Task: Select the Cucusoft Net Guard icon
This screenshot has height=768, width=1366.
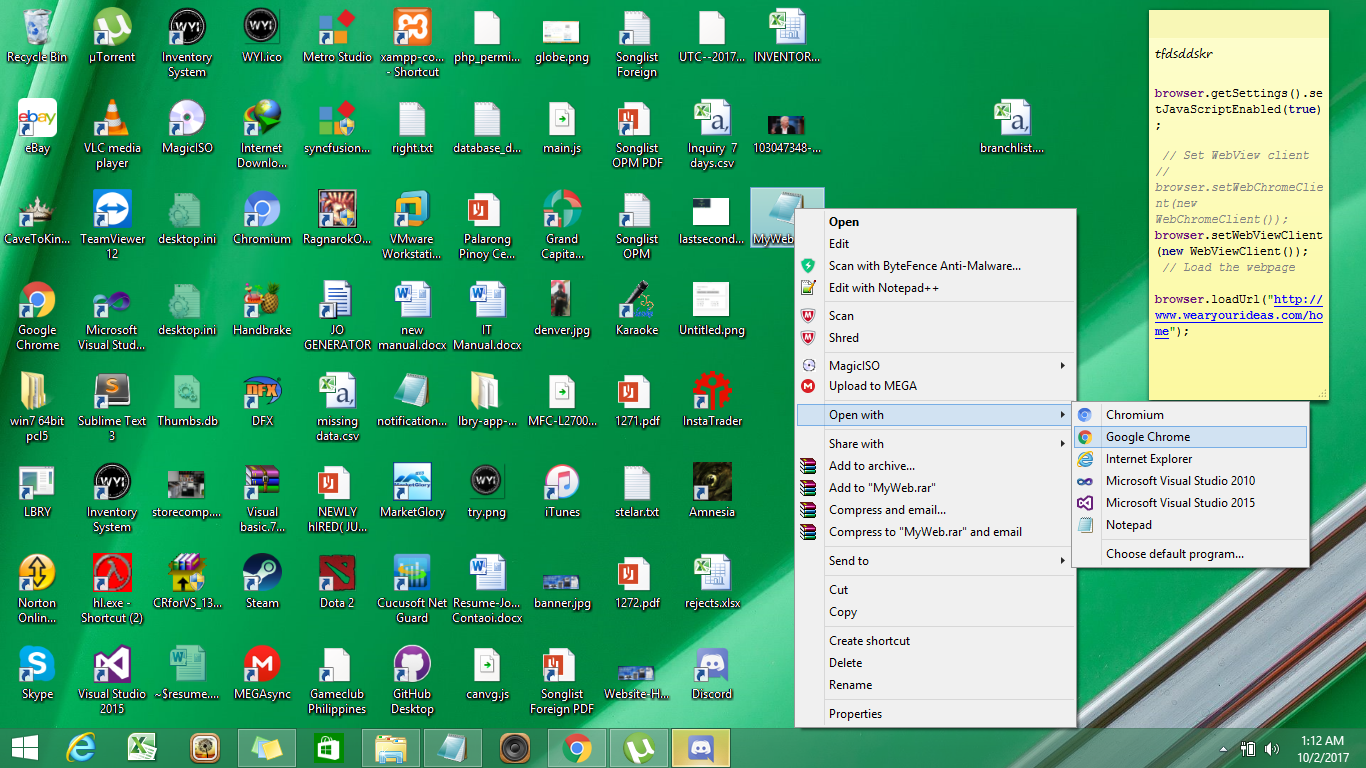Action: [x=412, y=589]
